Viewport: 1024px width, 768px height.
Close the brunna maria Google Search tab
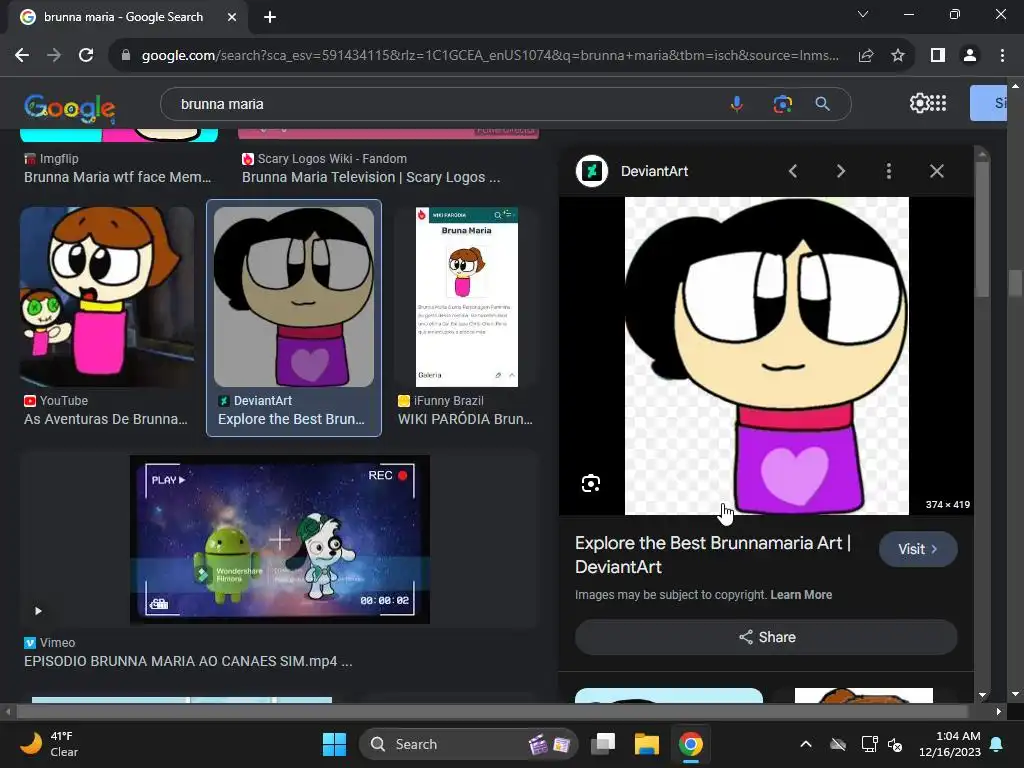[x=232, y=17]
